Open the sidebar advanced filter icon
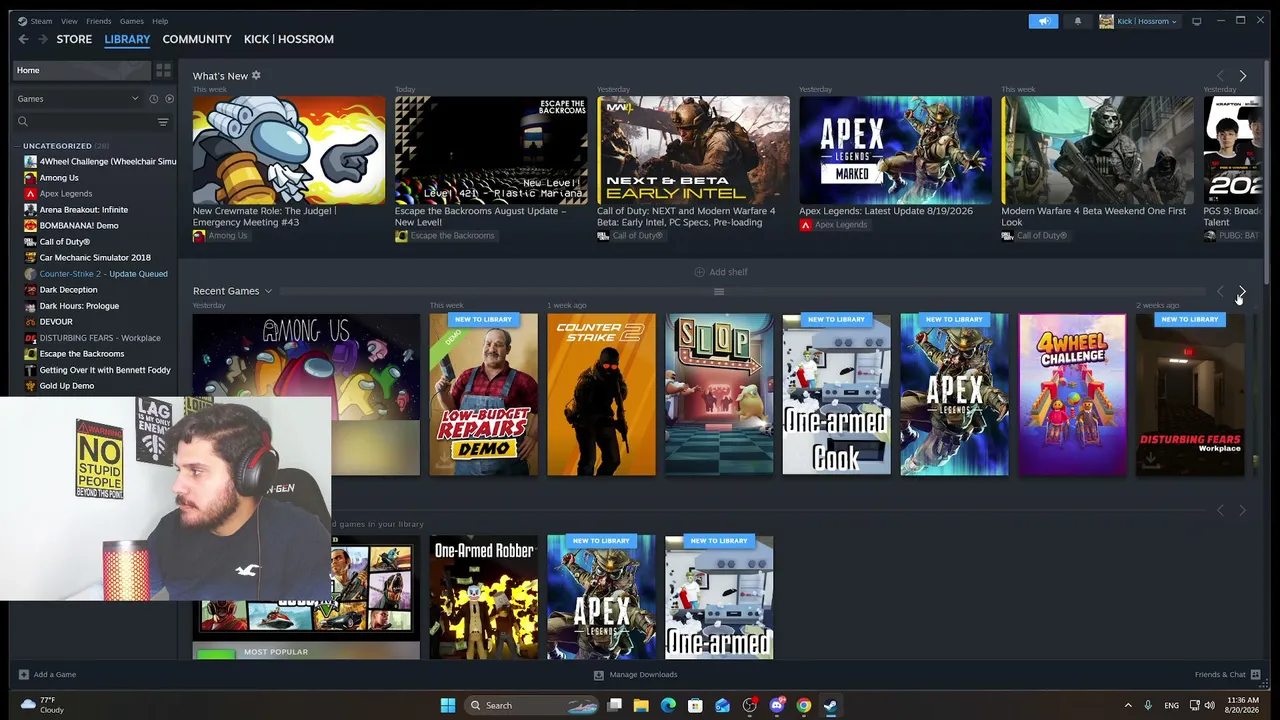This screenshot has height=720, width=1280. pyautogui.click(x=163, y=122)
